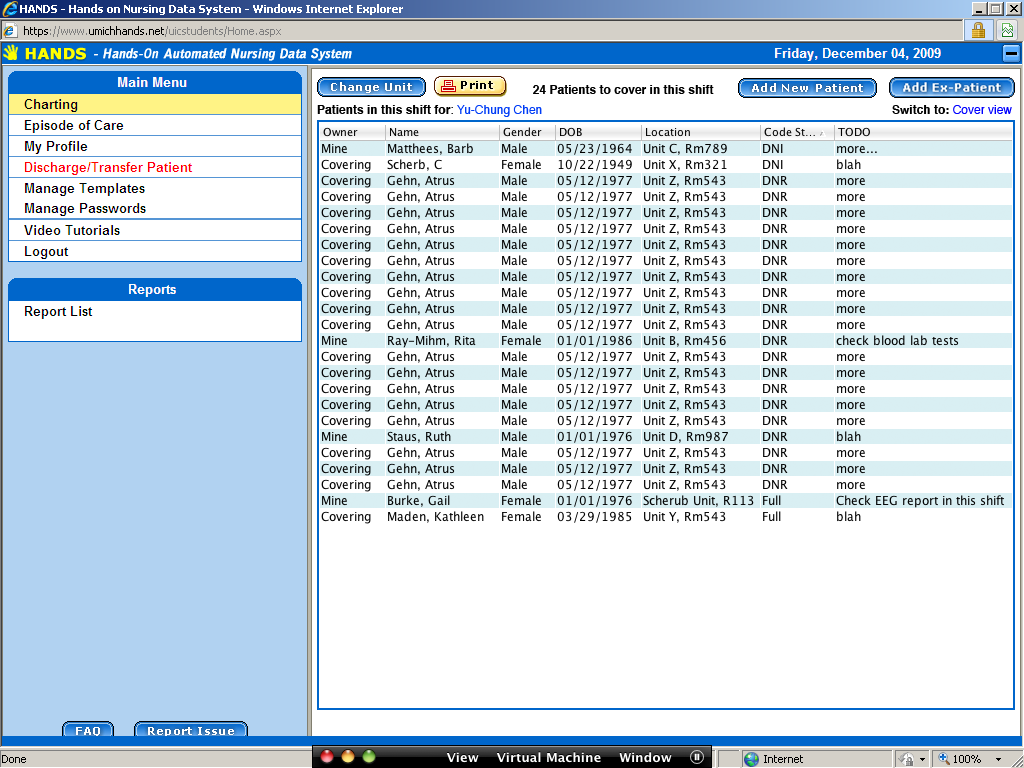Click Logout in the Main Menu
Image resolution: width=1024 pixels, height=768 pixels.
(155, 251)
